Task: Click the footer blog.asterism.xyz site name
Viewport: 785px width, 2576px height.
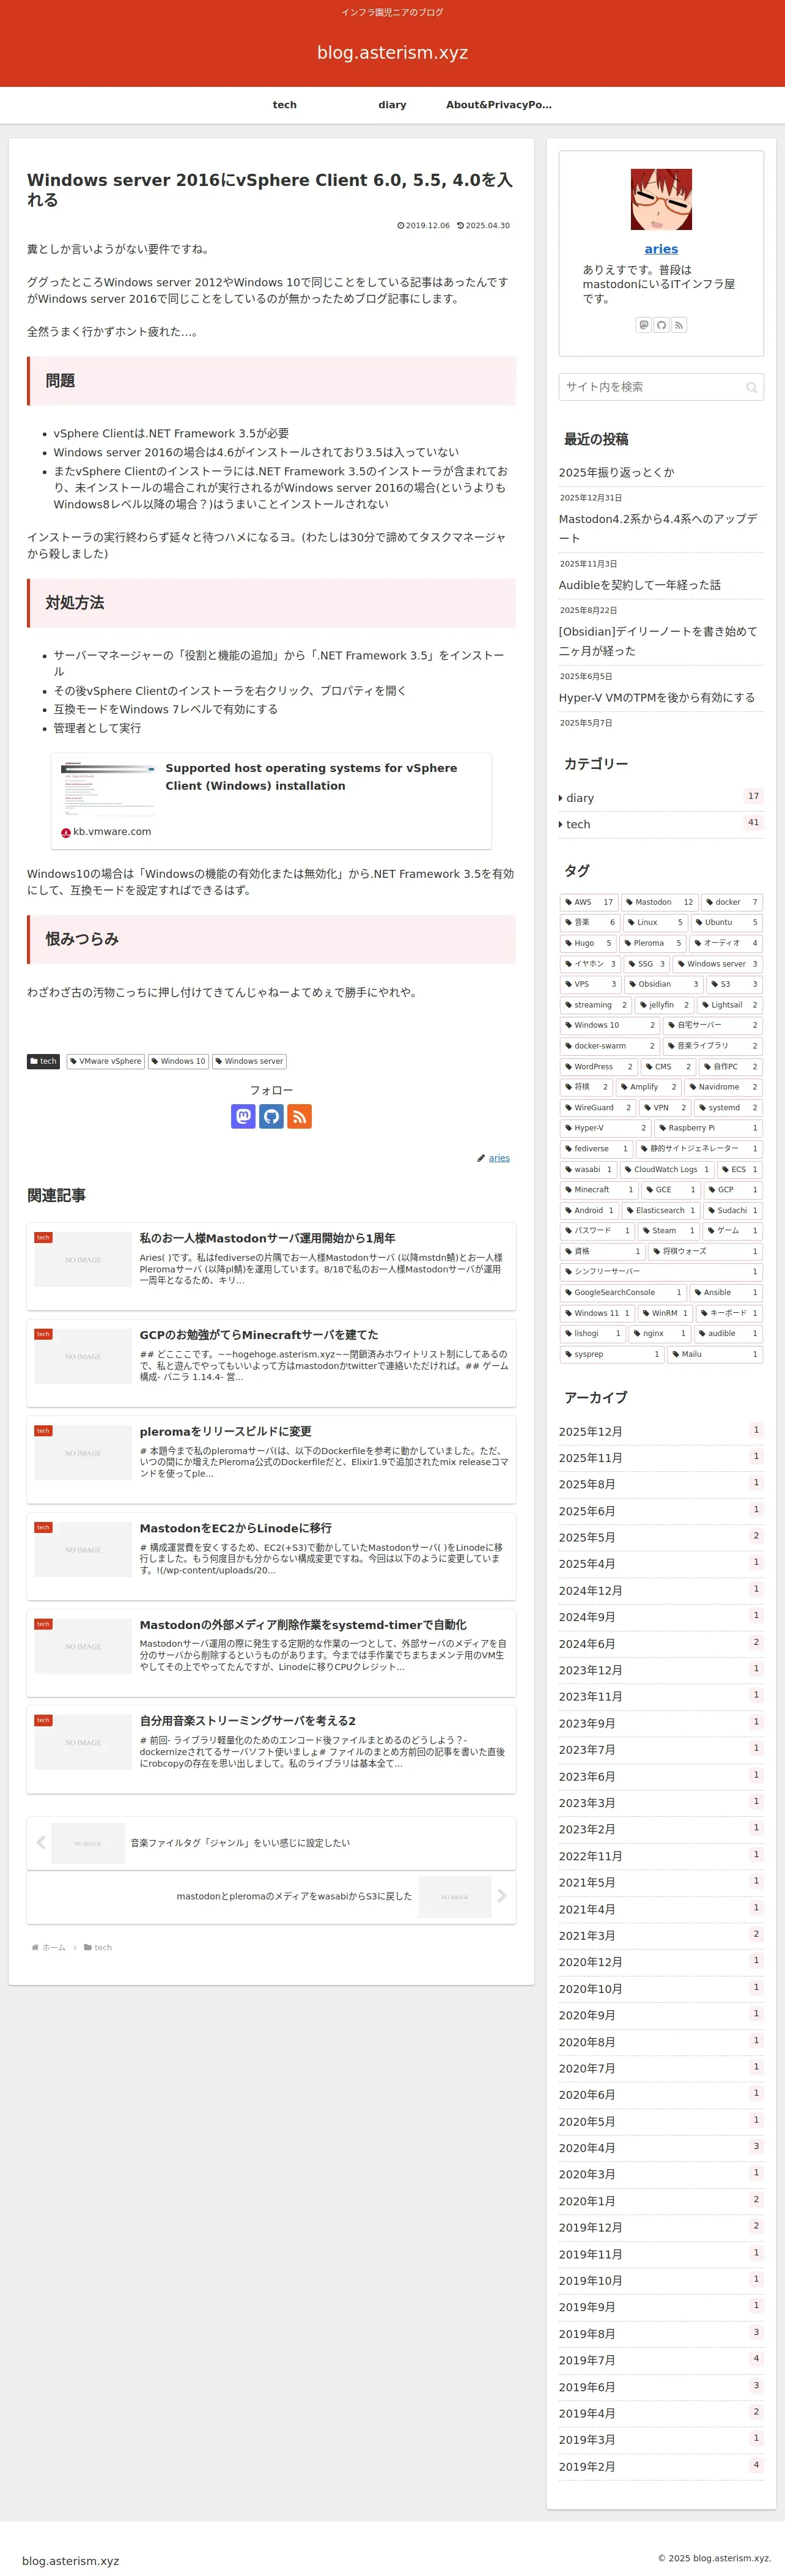Action: tap(70, 2561)
